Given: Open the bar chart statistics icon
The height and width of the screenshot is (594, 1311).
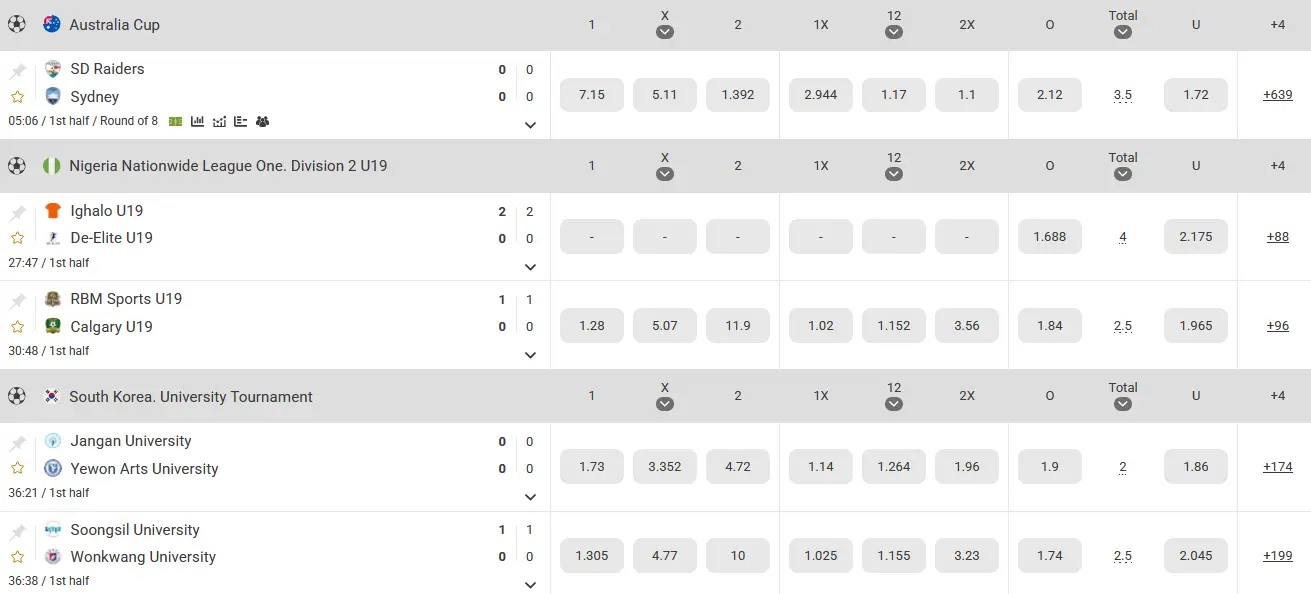Looking at the screenshot, I should 198,122.
